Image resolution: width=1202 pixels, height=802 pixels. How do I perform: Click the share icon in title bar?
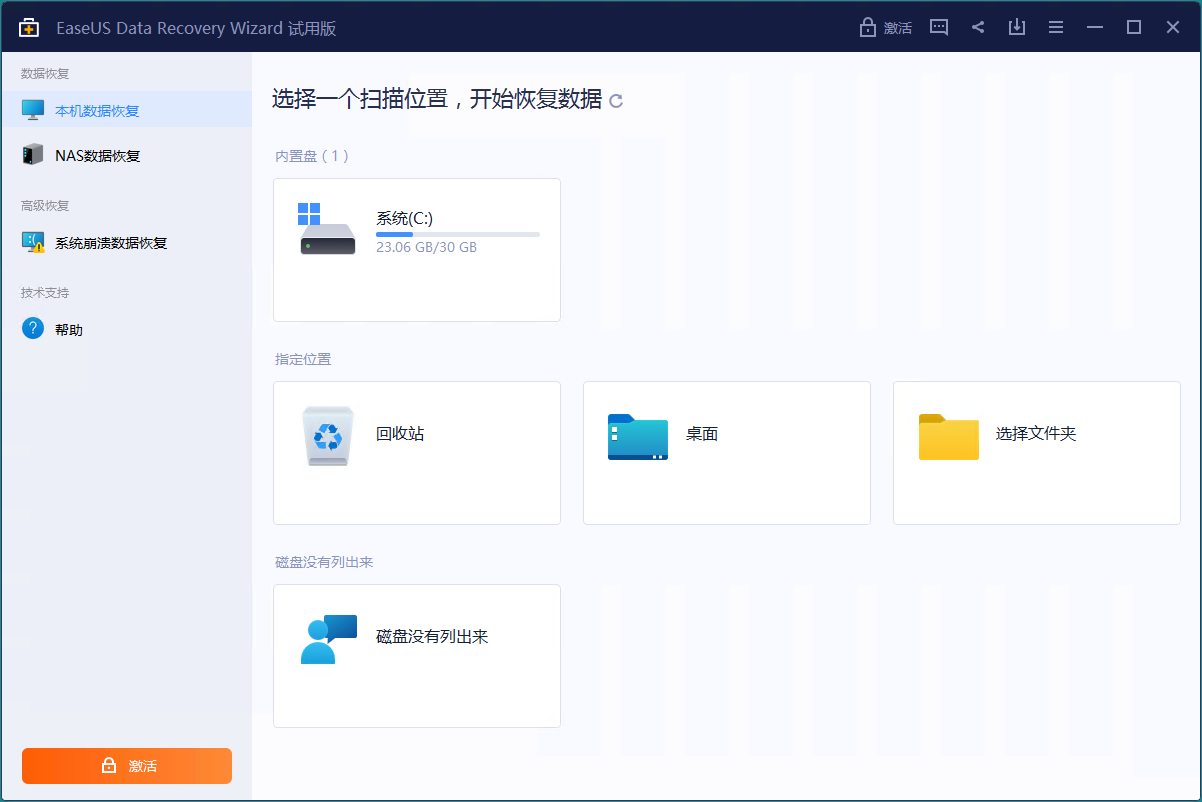(978, 27)
